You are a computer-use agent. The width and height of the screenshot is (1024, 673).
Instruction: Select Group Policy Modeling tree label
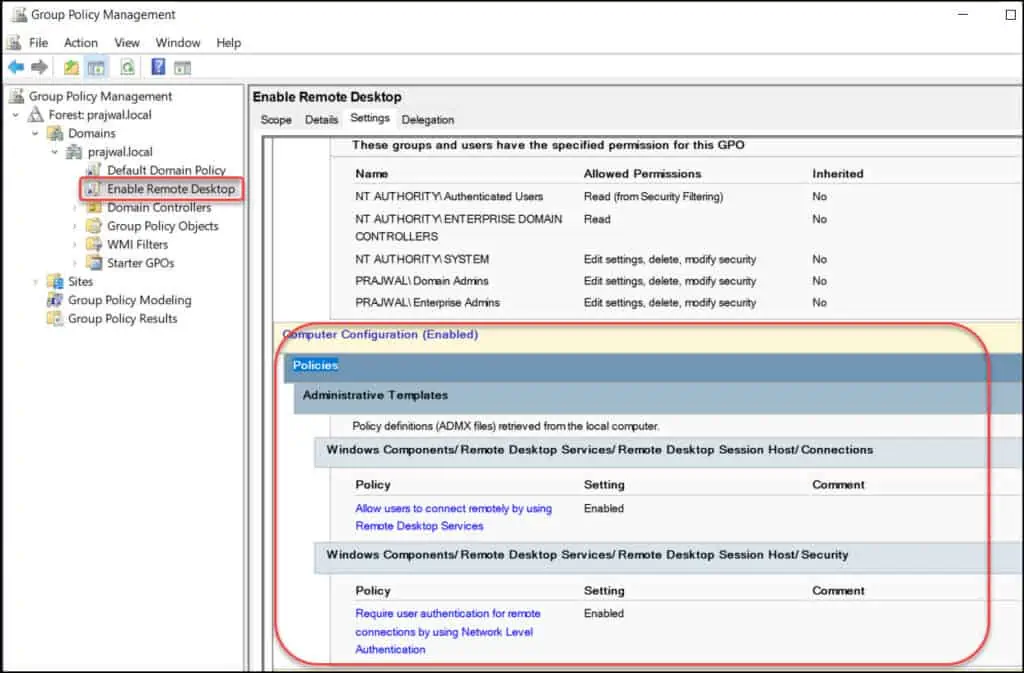130,300
